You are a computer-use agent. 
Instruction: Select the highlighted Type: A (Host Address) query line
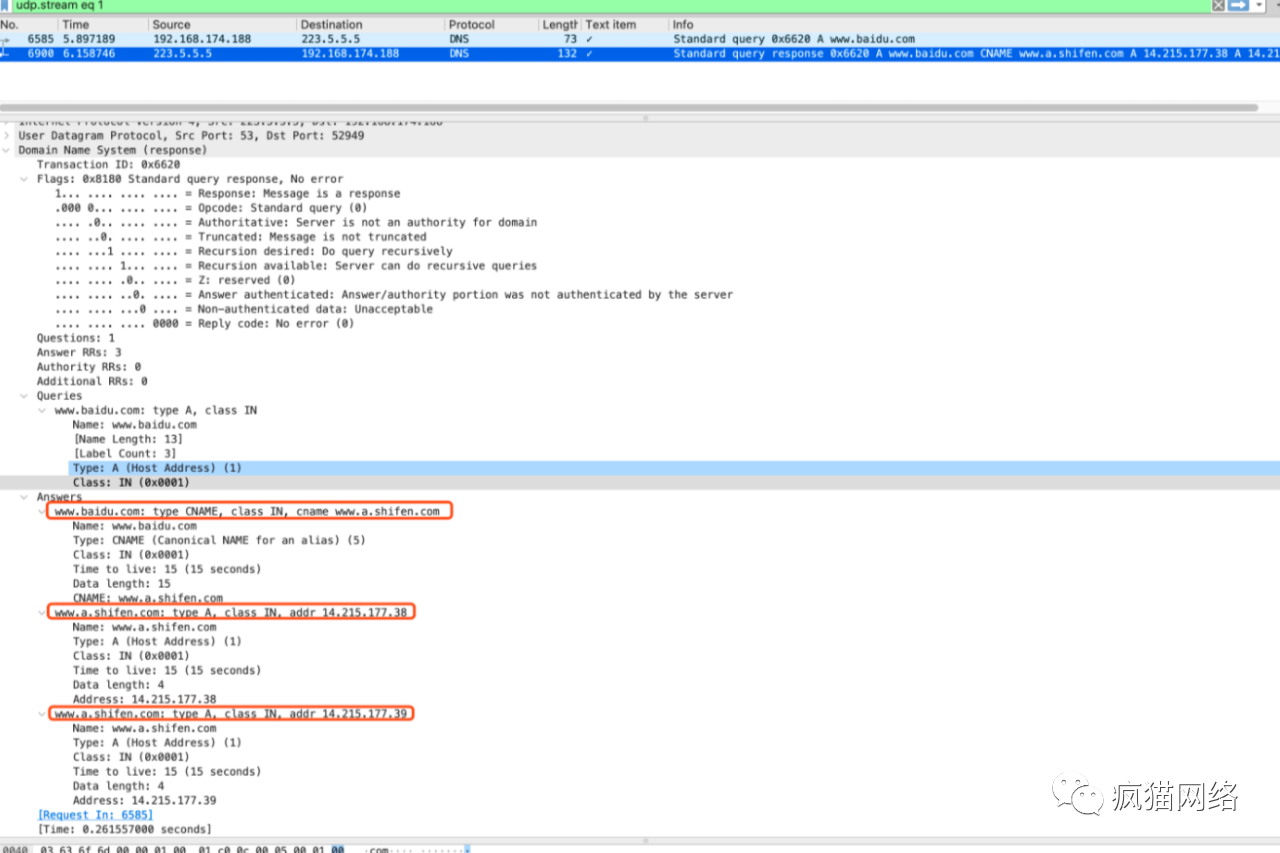(675, 468)
